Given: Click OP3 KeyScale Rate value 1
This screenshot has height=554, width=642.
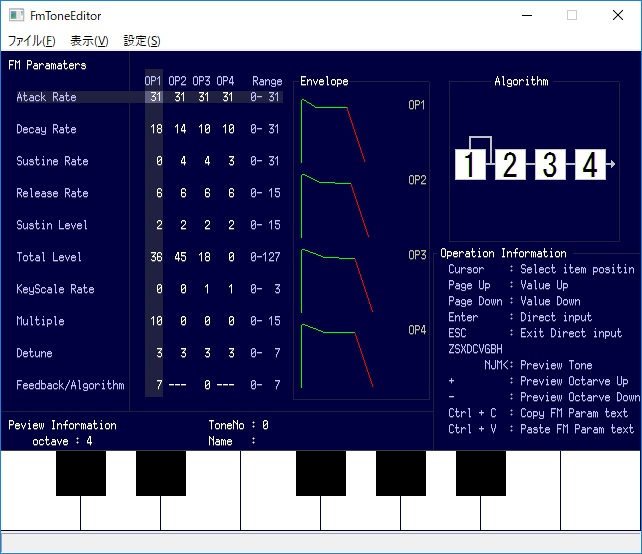Looking at the screenshot, I should click(x=207, y=289).
